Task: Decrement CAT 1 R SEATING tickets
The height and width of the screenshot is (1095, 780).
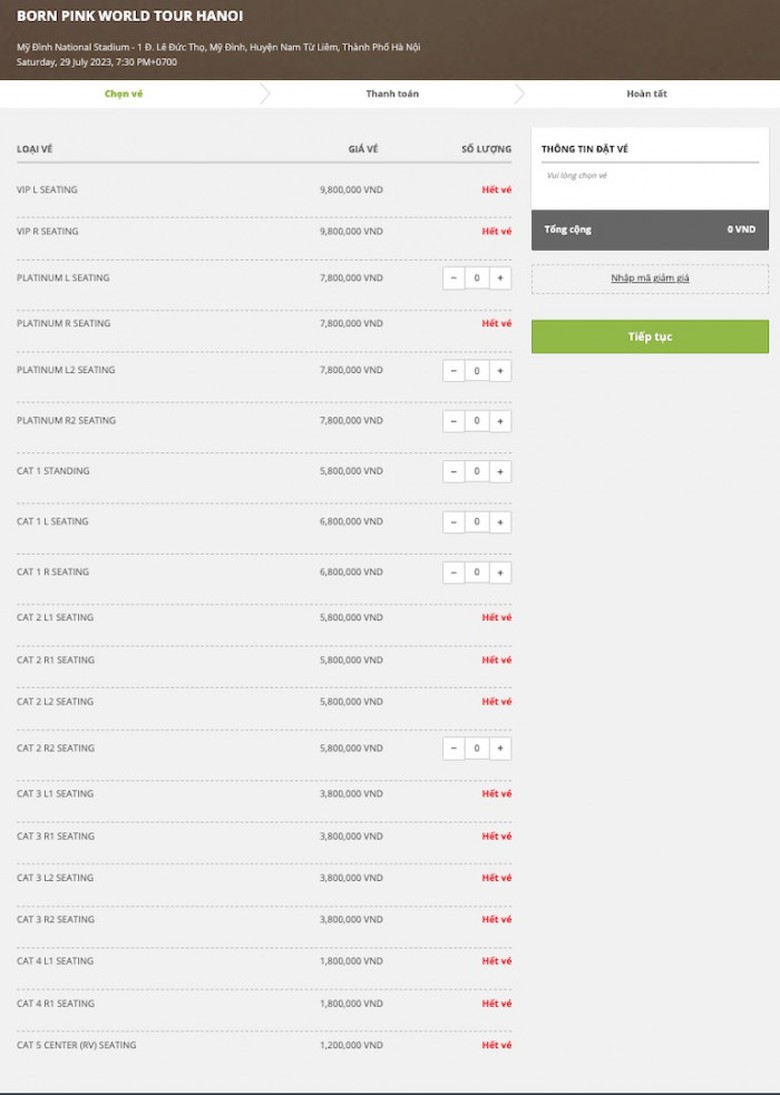Action: [x=453, y=573]
